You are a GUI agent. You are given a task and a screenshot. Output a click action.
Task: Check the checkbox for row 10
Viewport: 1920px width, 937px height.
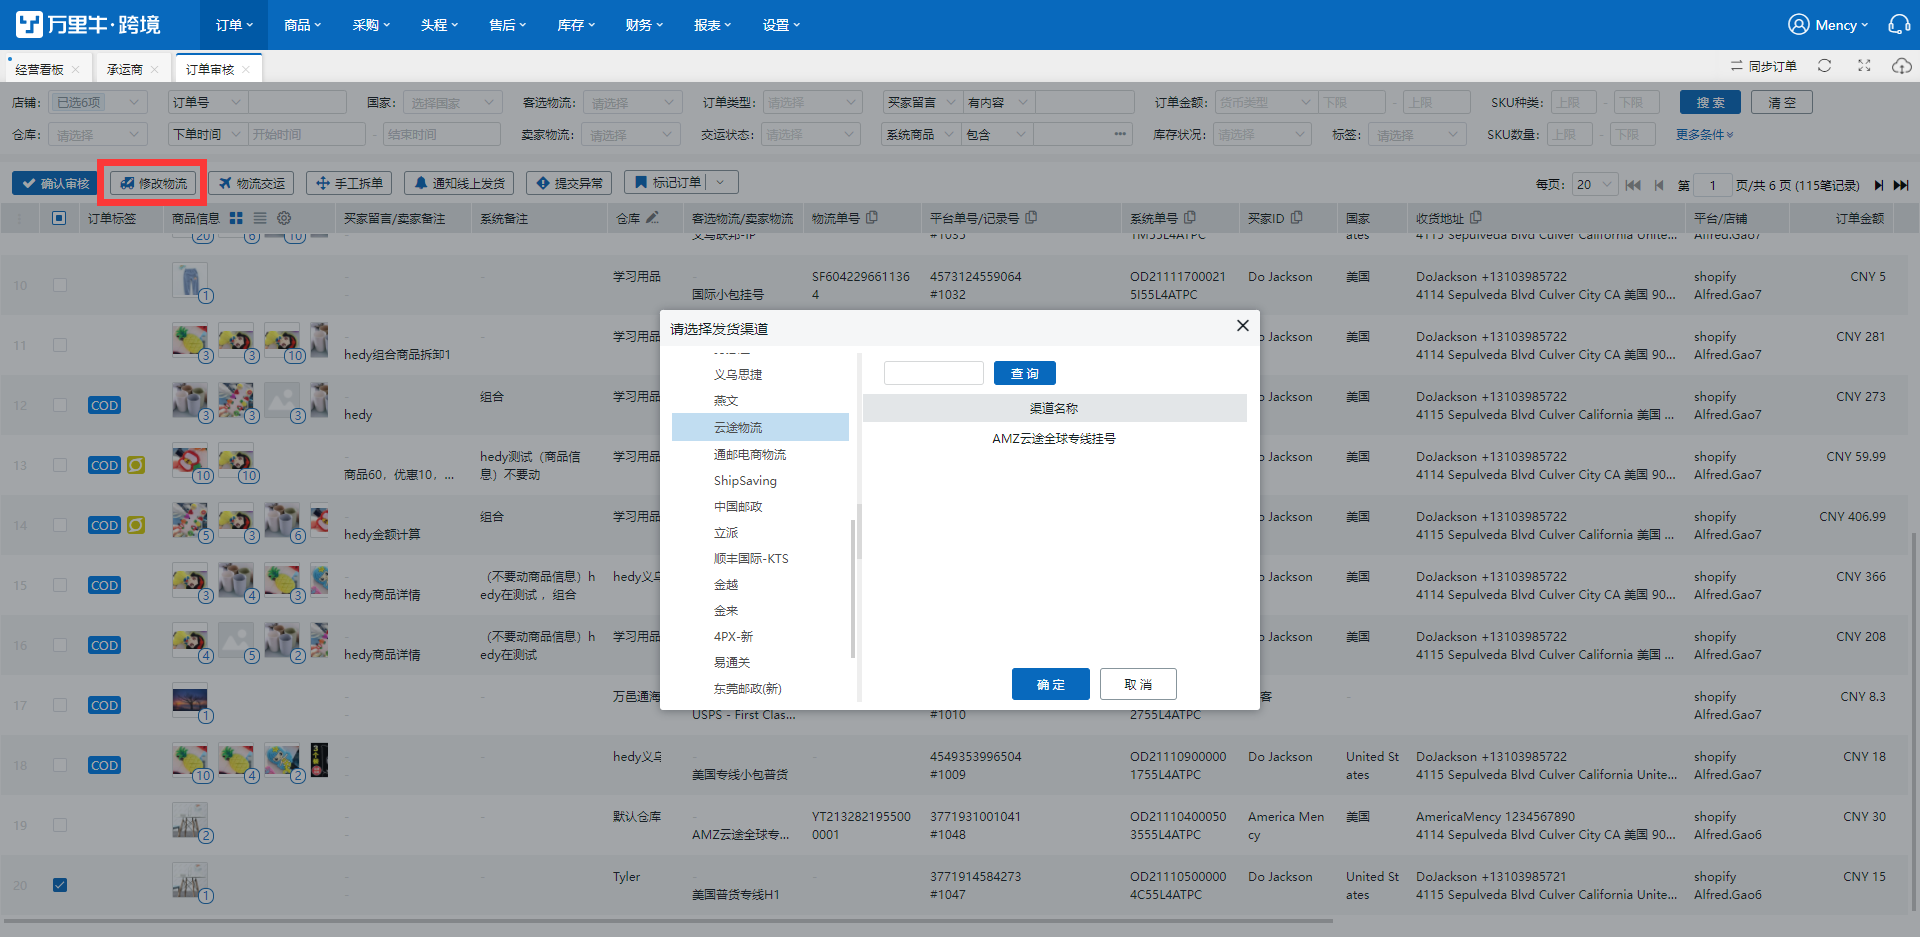coord(60,285)
